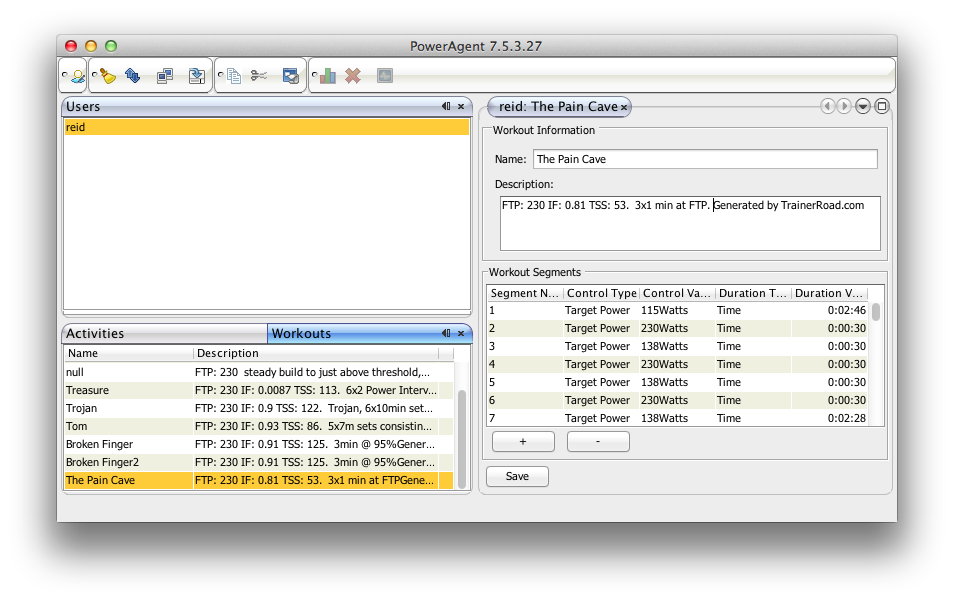954x601 pixels.
Task: Click the user toolbar group drag handle
Action: pos(64,75)
